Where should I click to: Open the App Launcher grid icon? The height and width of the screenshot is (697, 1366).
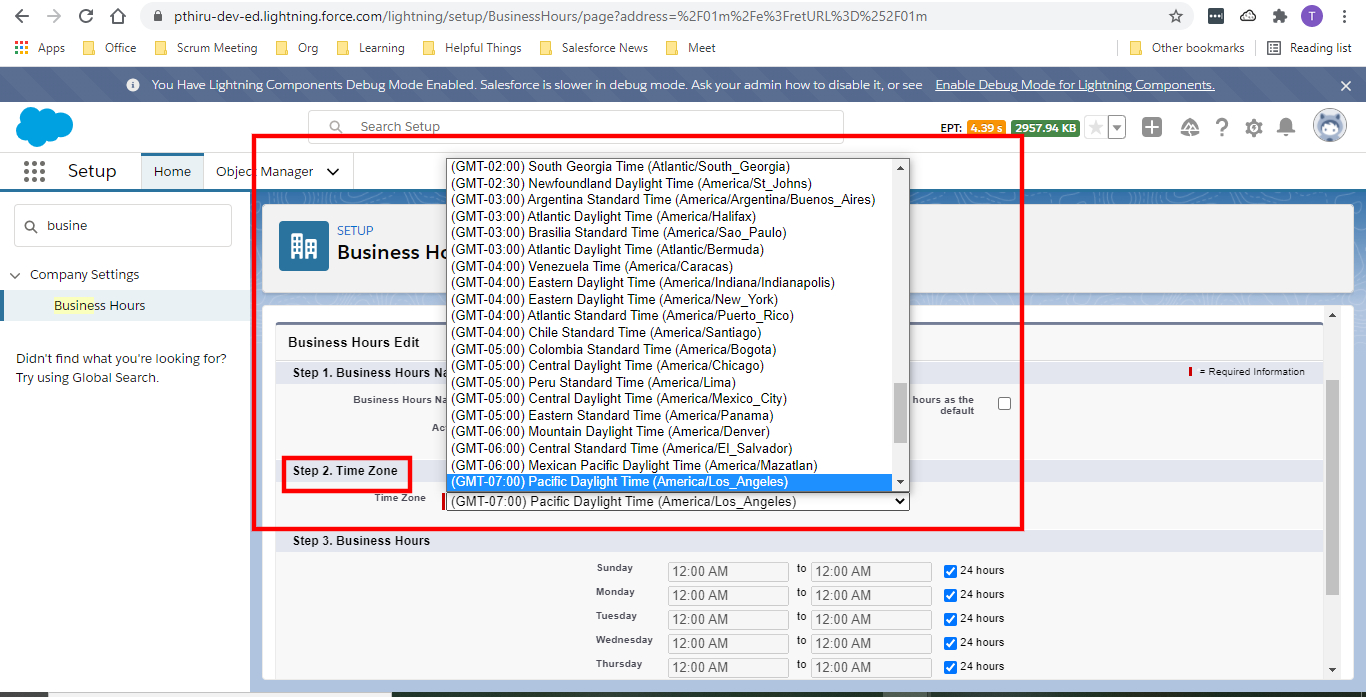34,171
